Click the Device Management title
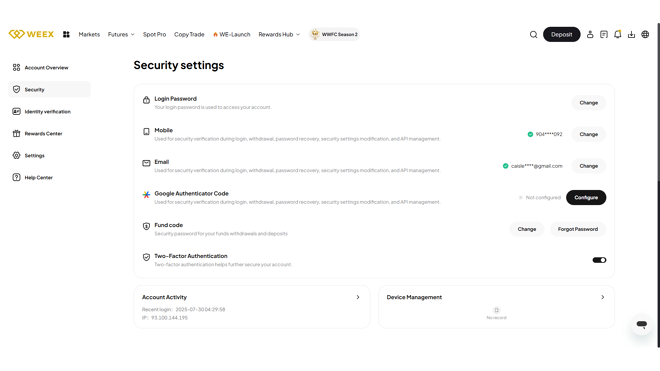This screenshot has height=371, width=660. pyautogui.click(x=414, y=297)
